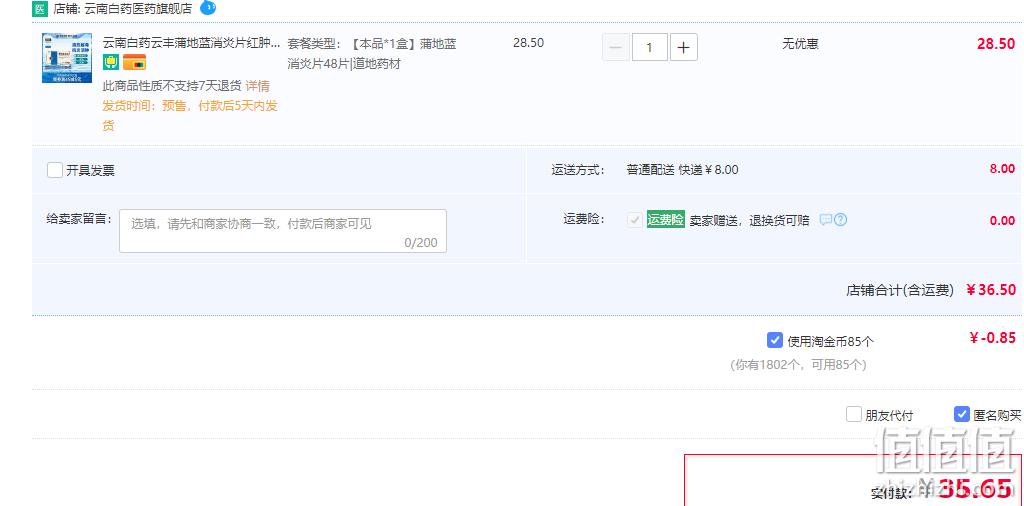Click the store total ¥36.50

pyautogui.click(x=991, y=289)
